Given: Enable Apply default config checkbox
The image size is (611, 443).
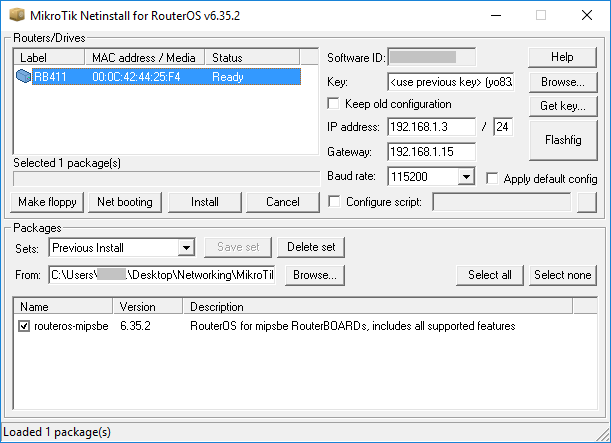Looking at the screenshot, I should click(x=492, y=179).
